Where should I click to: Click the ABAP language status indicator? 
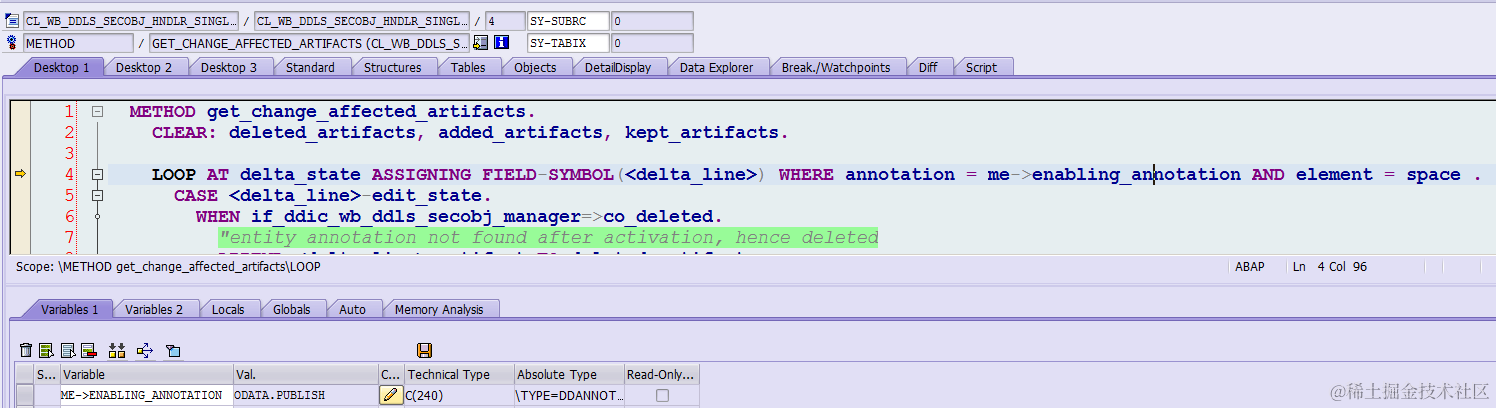coord(1250,267)
